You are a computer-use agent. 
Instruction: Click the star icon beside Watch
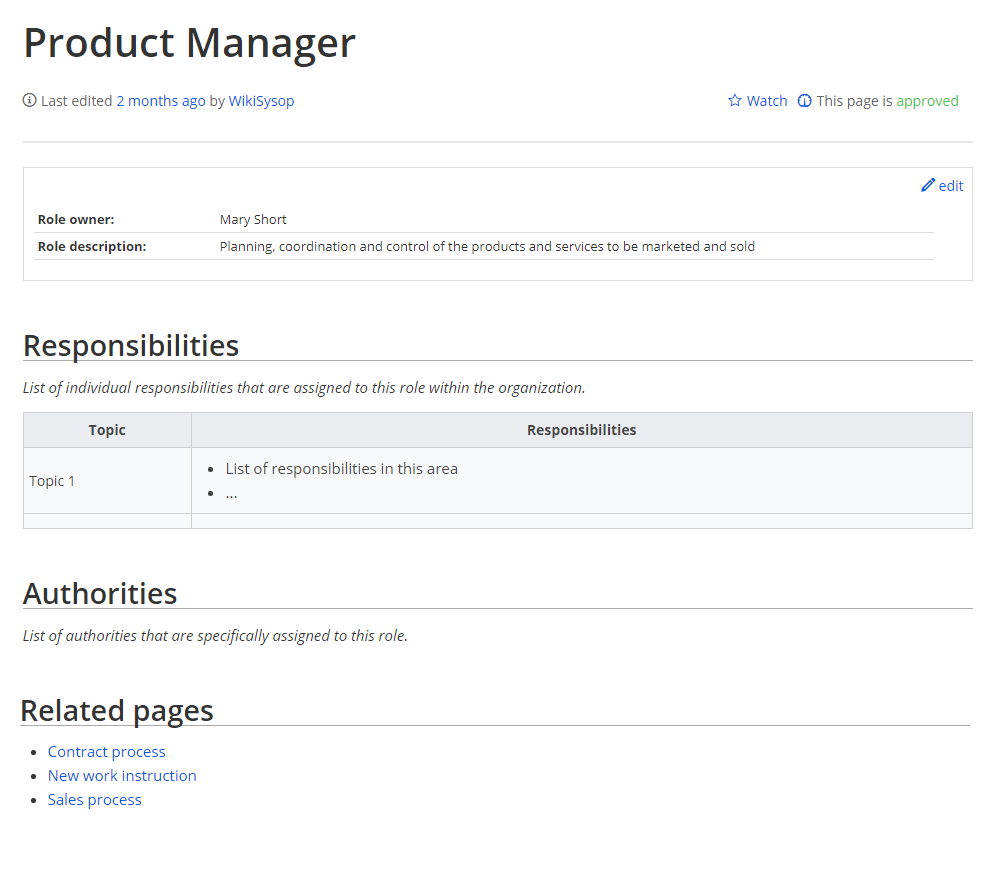tap(735, 101)
